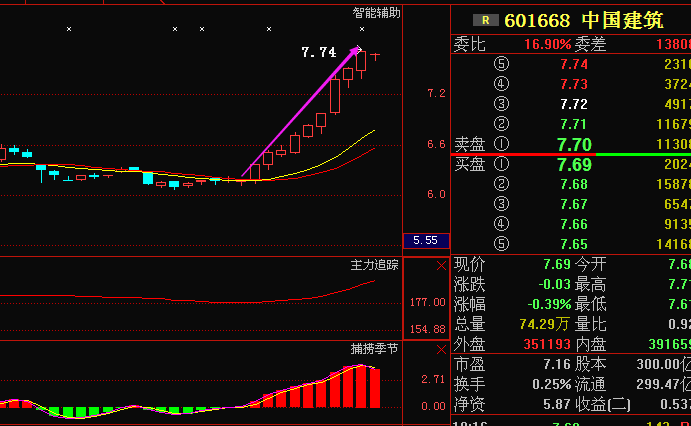Click circled 5 icon beside buy price 7.65
This screenshot has width=691, height=426.
(x=501, y=244)
